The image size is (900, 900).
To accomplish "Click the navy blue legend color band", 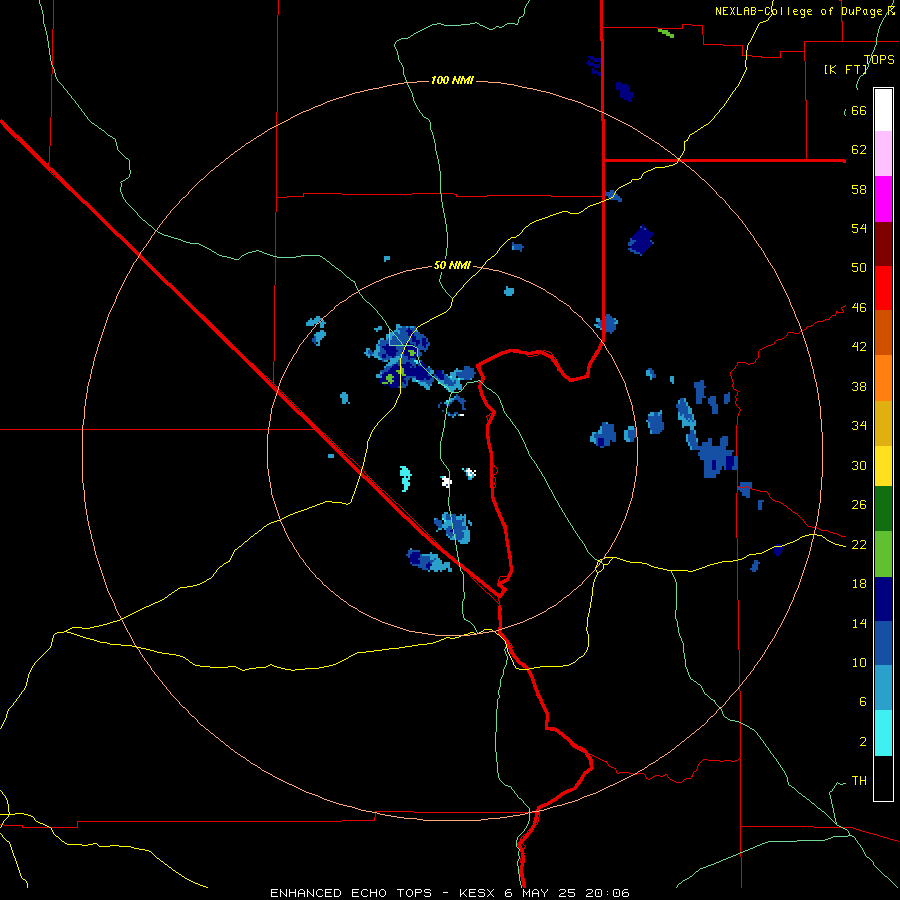I will point(883,599).
